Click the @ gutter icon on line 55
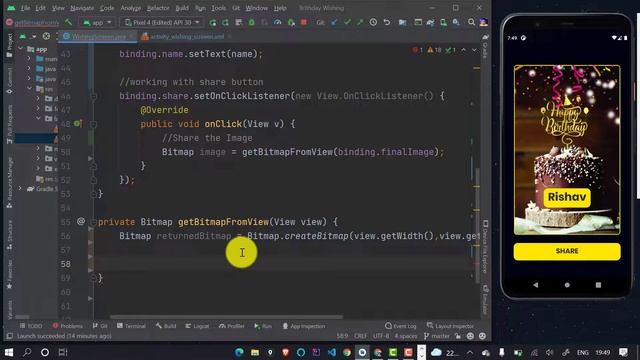Screen dimensions: 640x360 [81, 221]
